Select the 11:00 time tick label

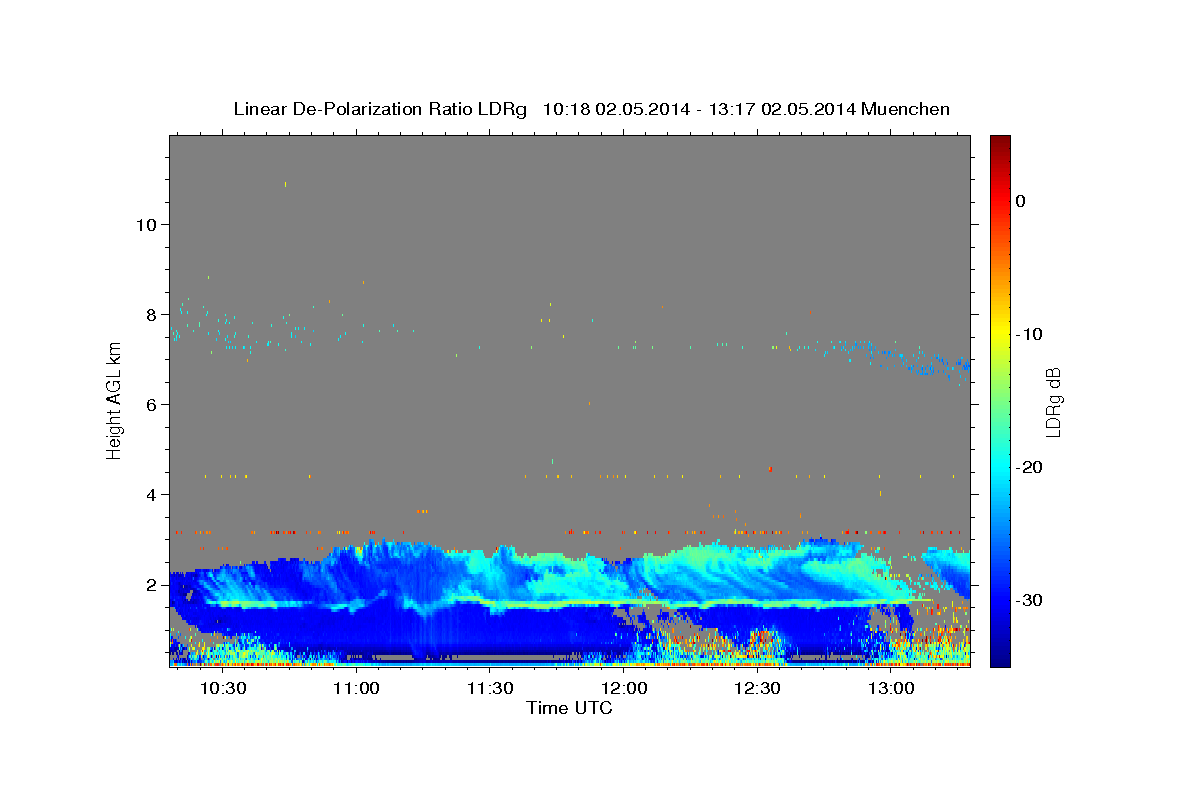356,689
